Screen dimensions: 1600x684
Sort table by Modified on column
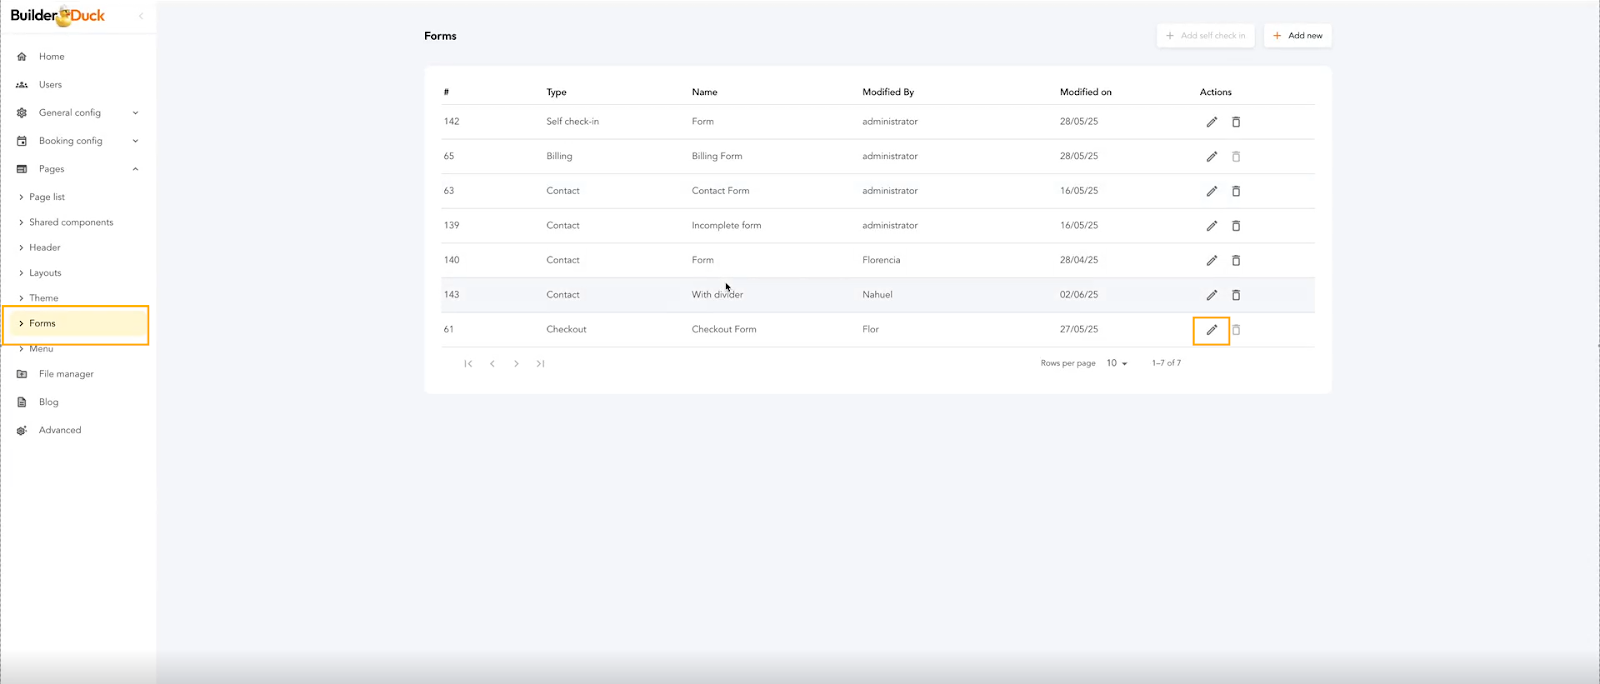[x=1085, y=92]
